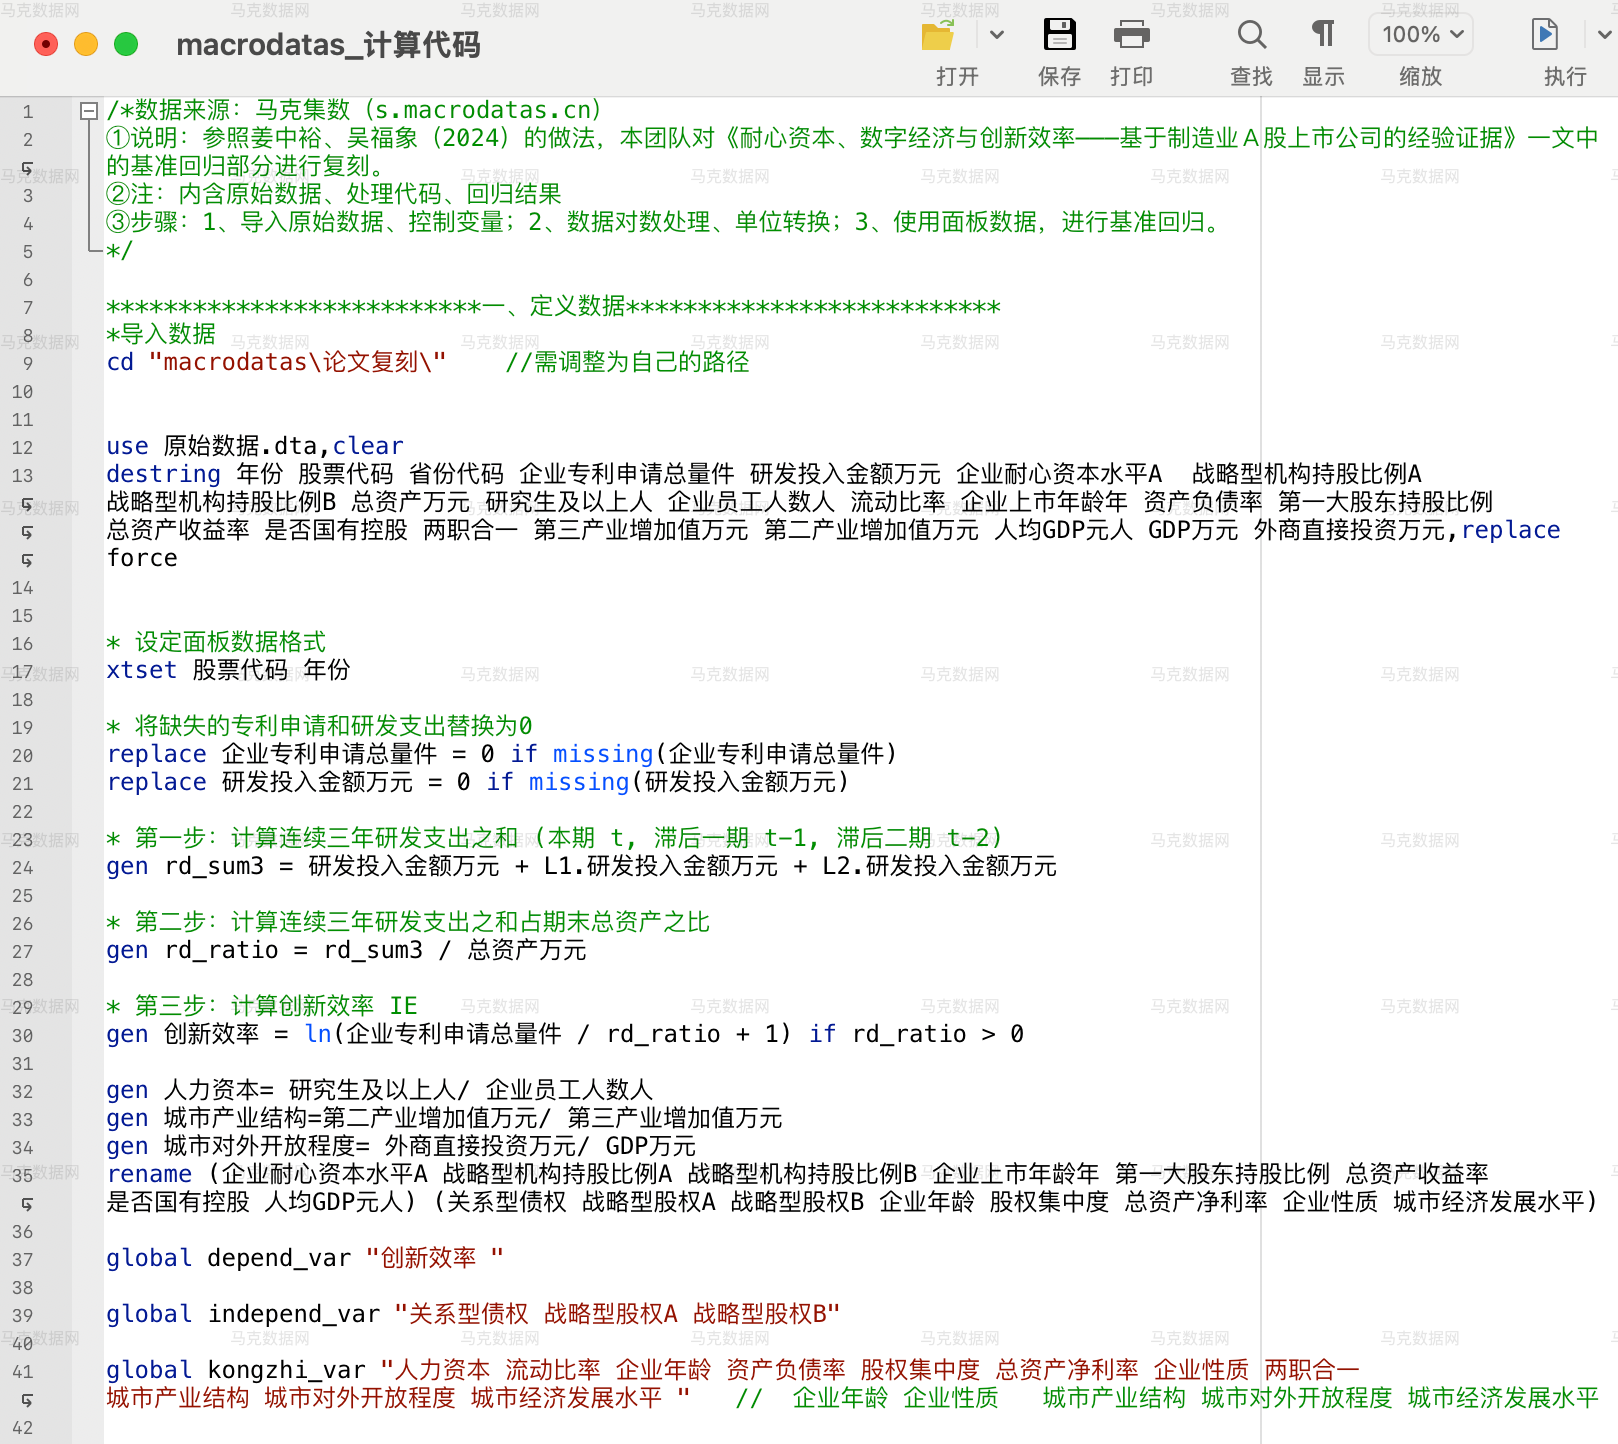Image resolution: width=1618 pixels, height=1444 pixels.
Task: Click the line 'use 原始数据.dta,clear'
Action: click(x=255, y=446)
